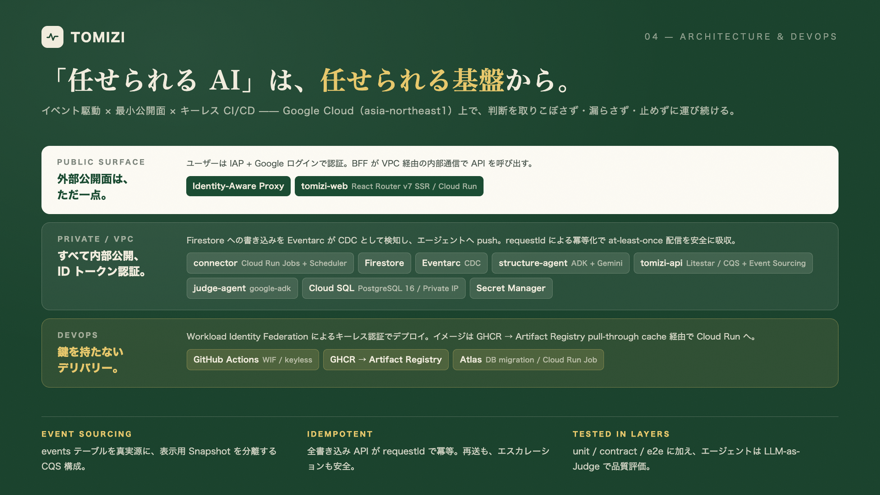
Task: Select the Atlas DB migration chip
Action: click(528, 360)
